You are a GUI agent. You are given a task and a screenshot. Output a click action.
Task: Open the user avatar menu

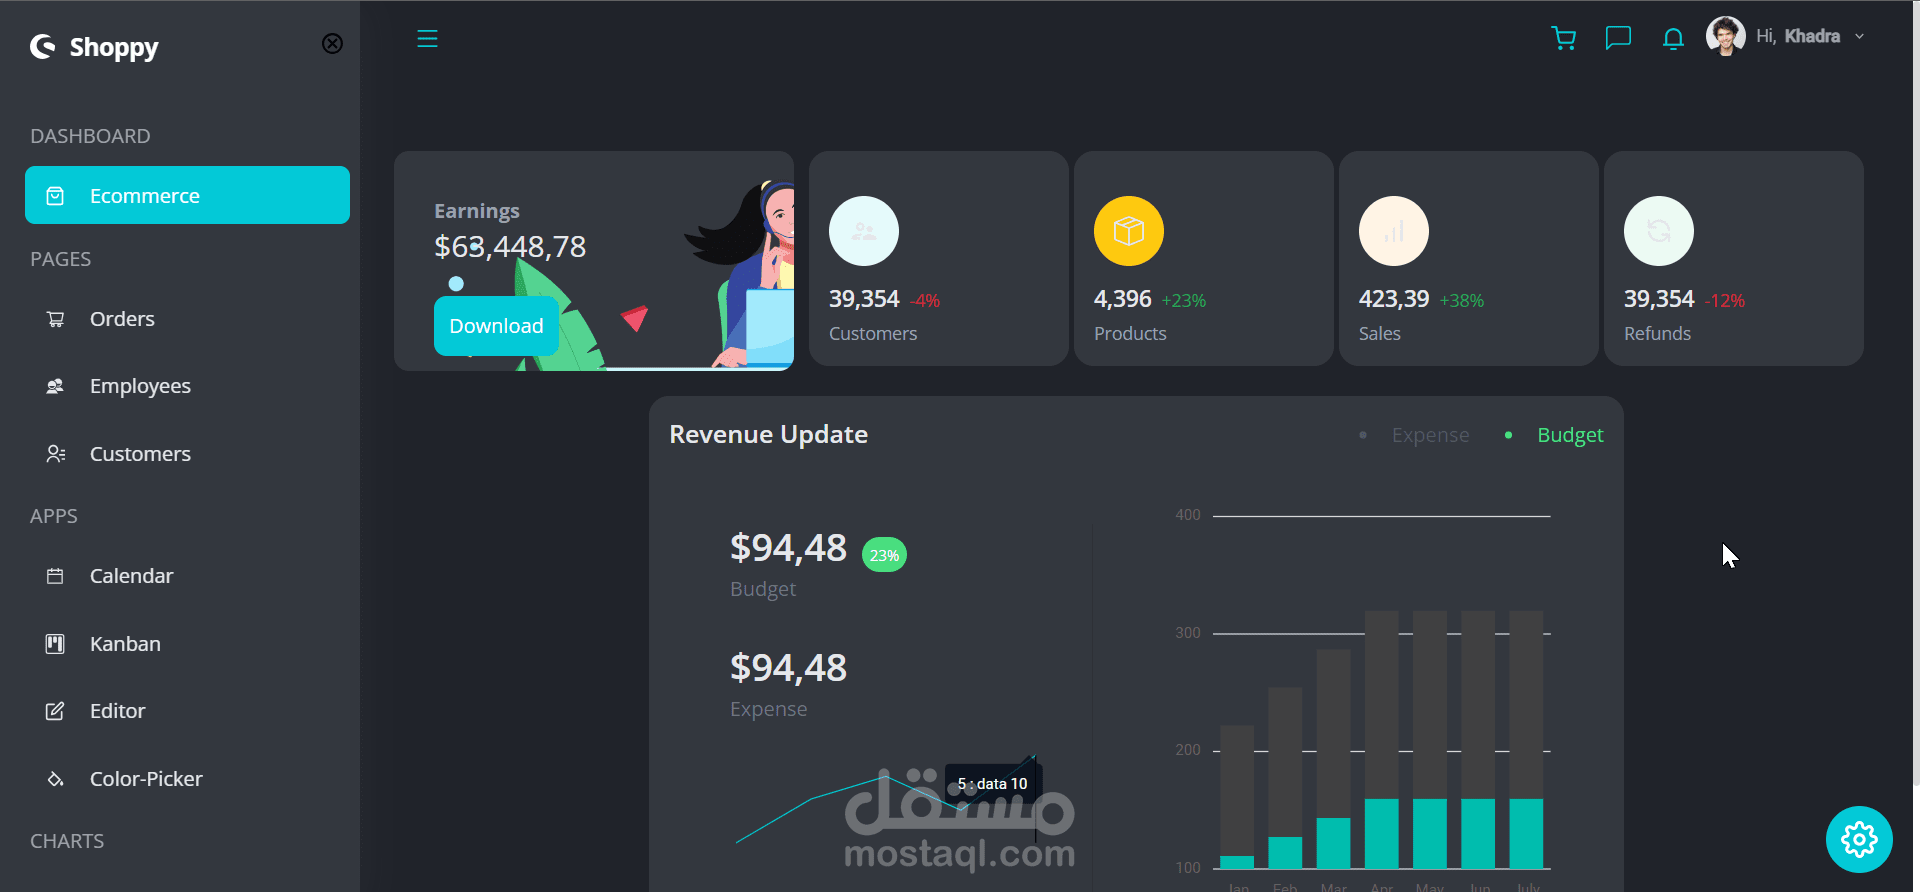pos(1725,36)
